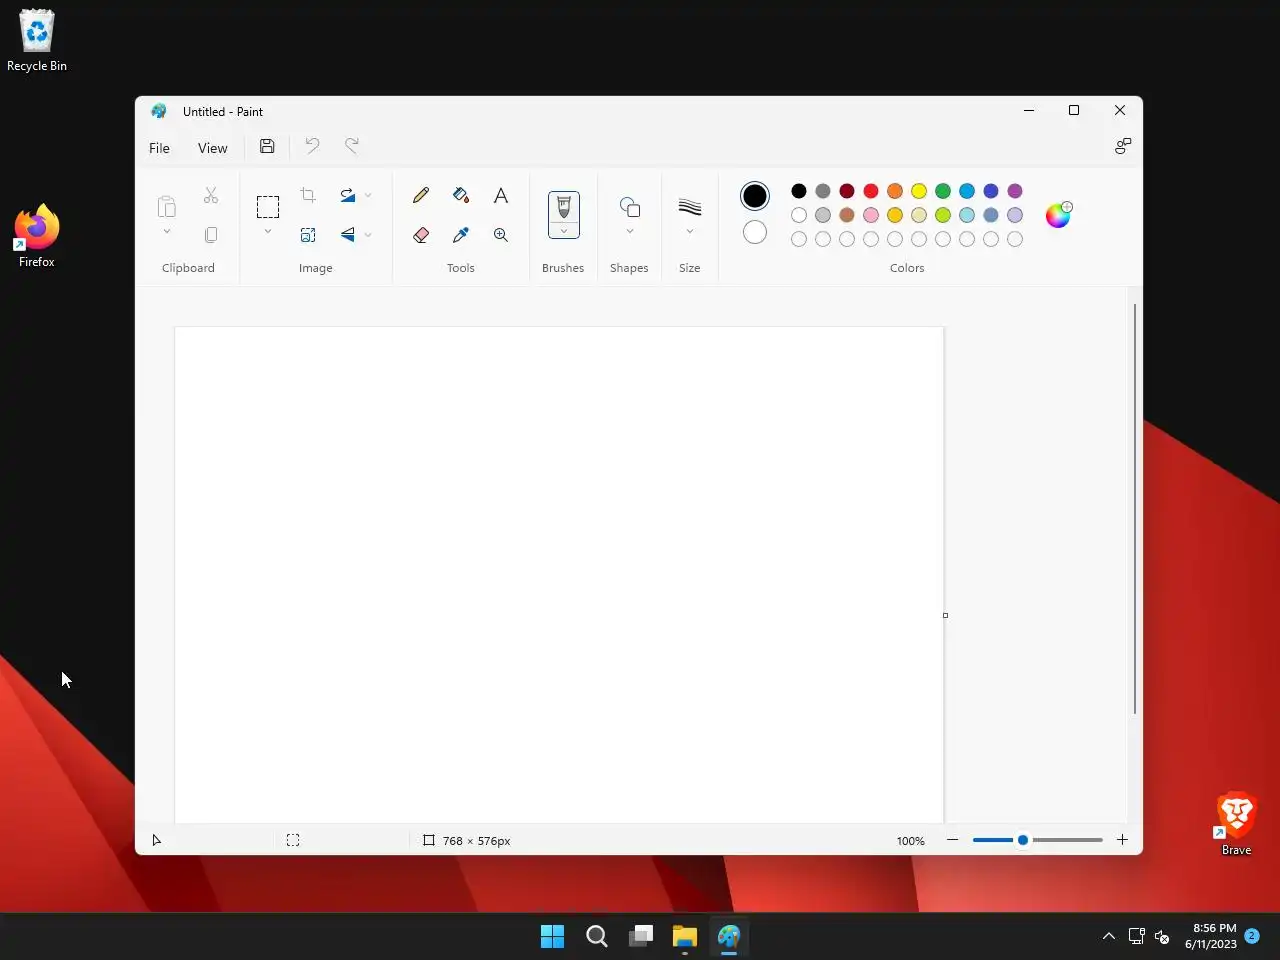This screenshot has height=960, width=1280.
Task: Choose the orange color swatch
Action: point(895,191)
